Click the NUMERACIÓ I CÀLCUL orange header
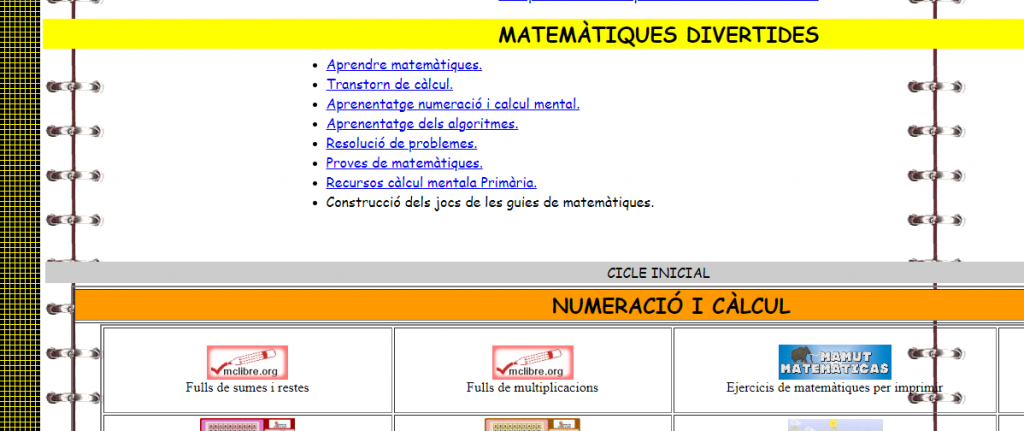Screen dimensions: 1024x431 (670, 307)
